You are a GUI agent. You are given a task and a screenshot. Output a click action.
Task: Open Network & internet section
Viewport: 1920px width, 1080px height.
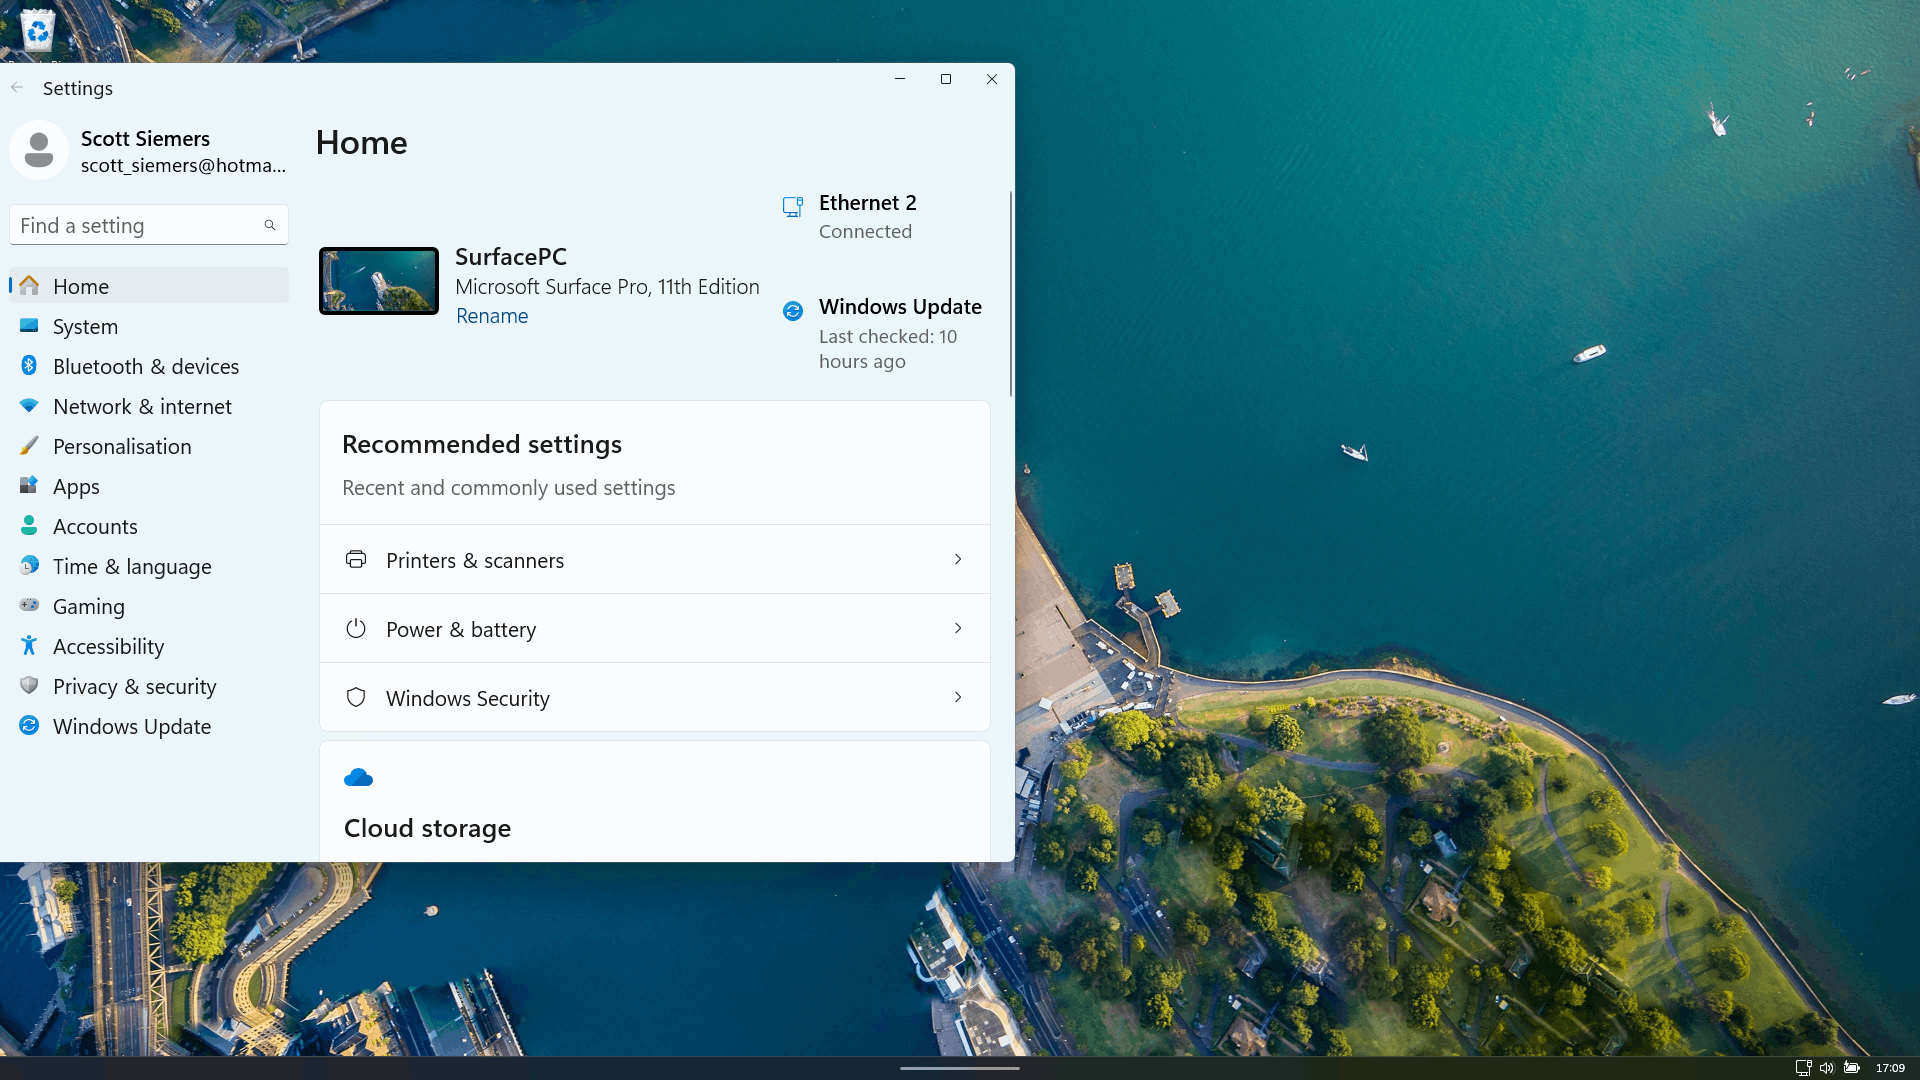tap(149, 406)
